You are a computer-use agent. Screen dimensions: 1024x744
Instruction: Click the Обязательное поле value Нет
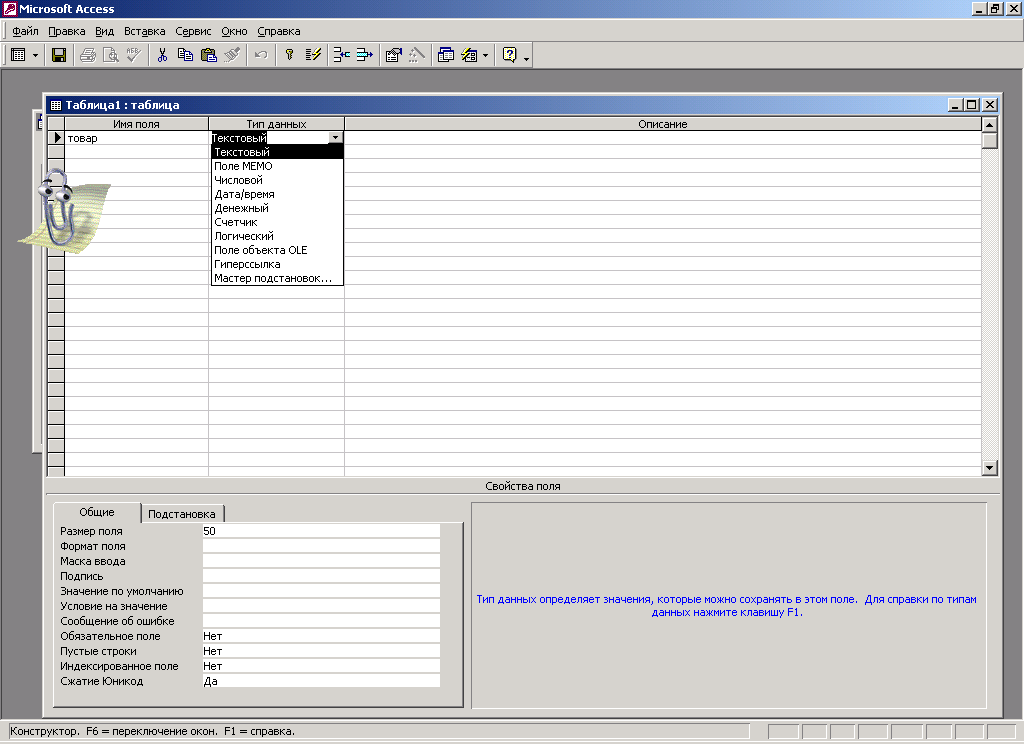pos(321,636)
